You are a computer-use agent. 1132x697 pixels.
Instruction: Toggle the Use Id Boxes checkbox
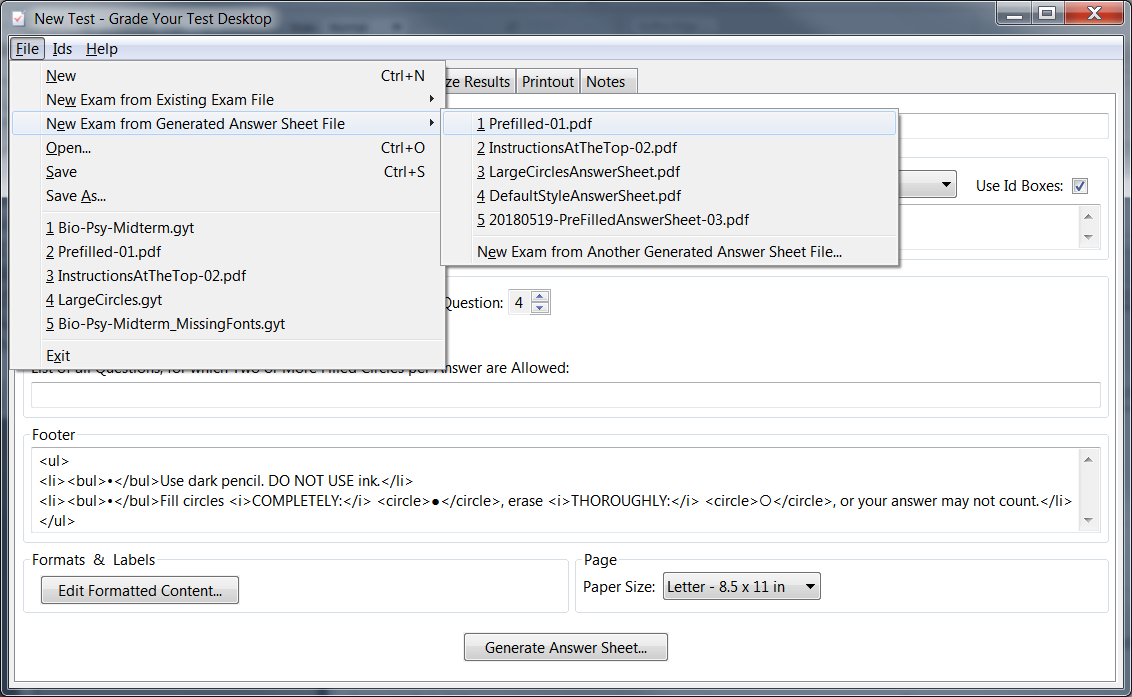1079,186
